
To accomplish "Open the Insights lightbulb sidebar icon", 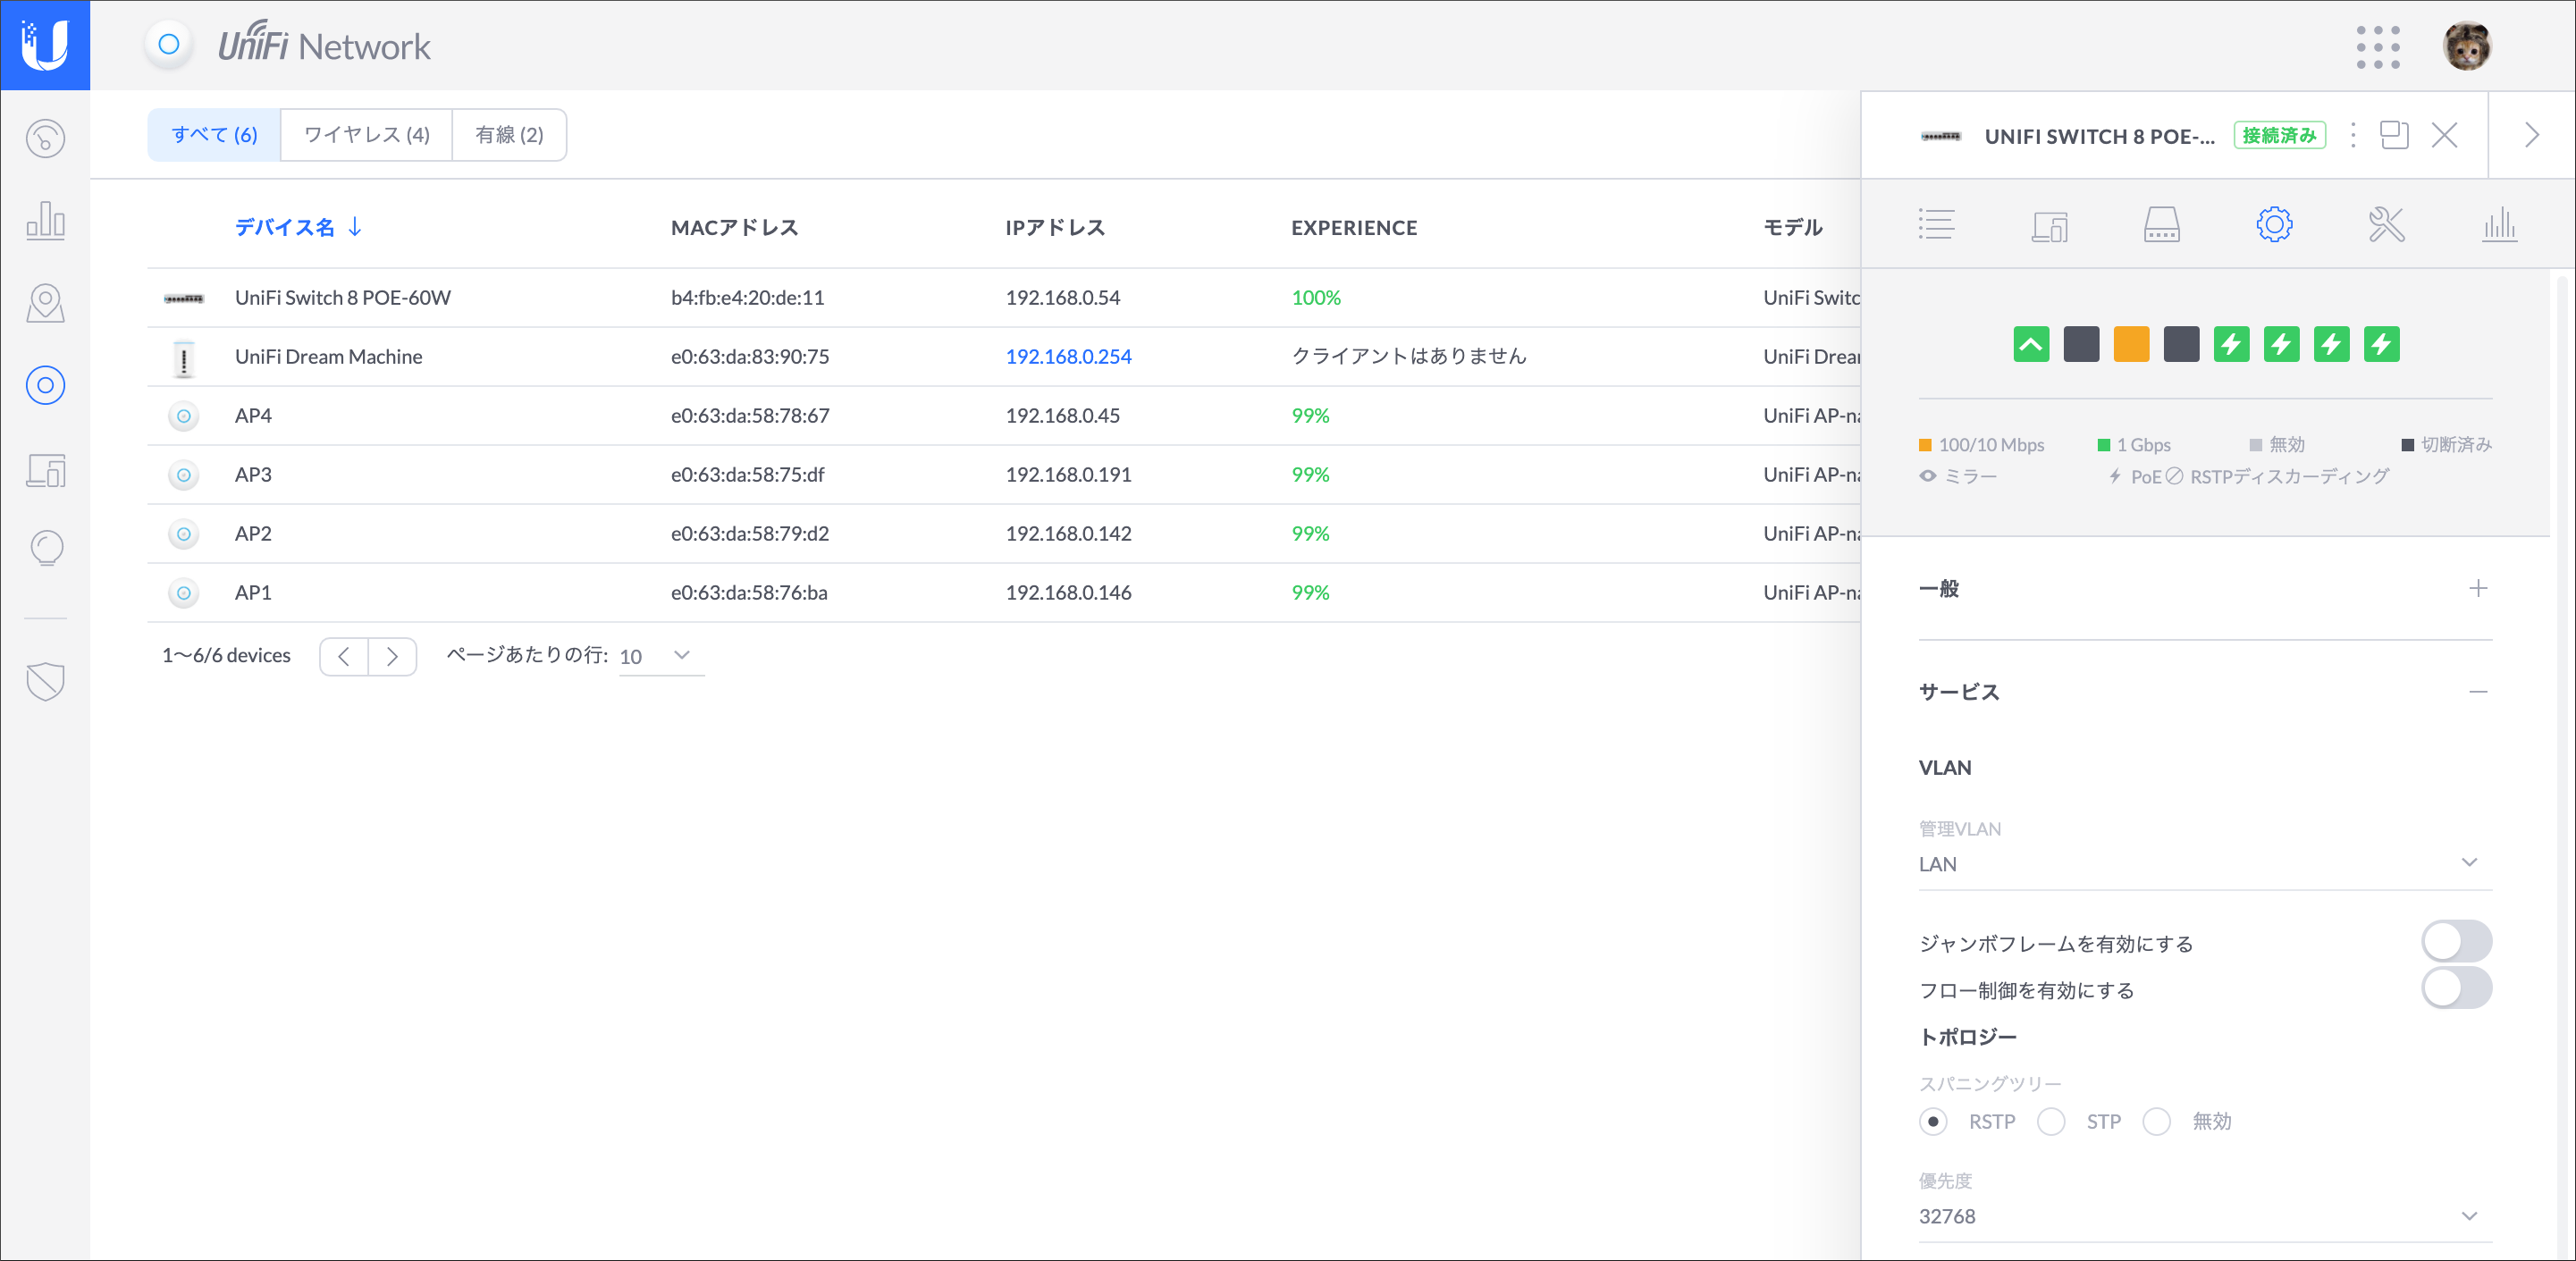I will [x=45, y=548].
